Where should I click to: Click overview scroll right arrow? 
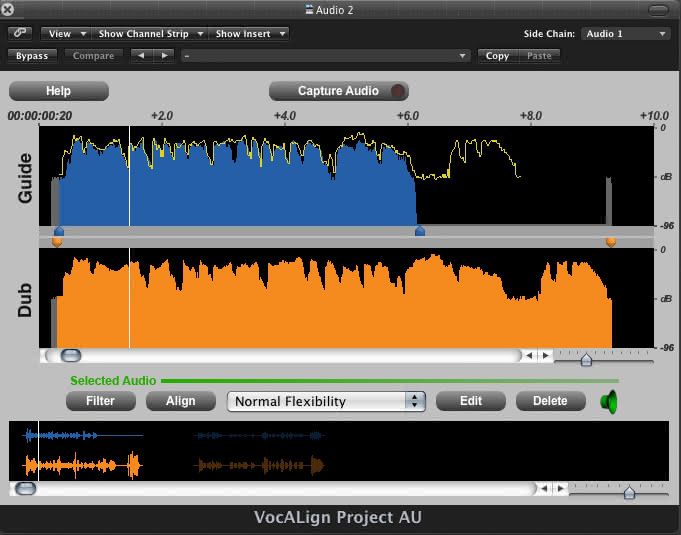[561, 489]
